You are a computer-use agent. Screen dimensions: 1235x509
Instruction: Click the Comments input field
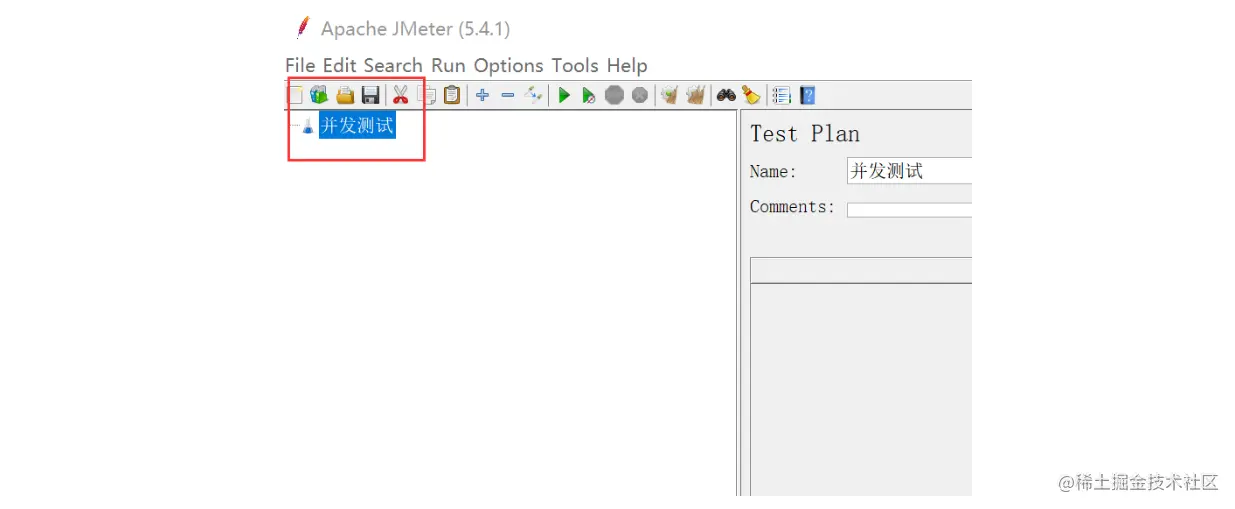tap(909, 210)
